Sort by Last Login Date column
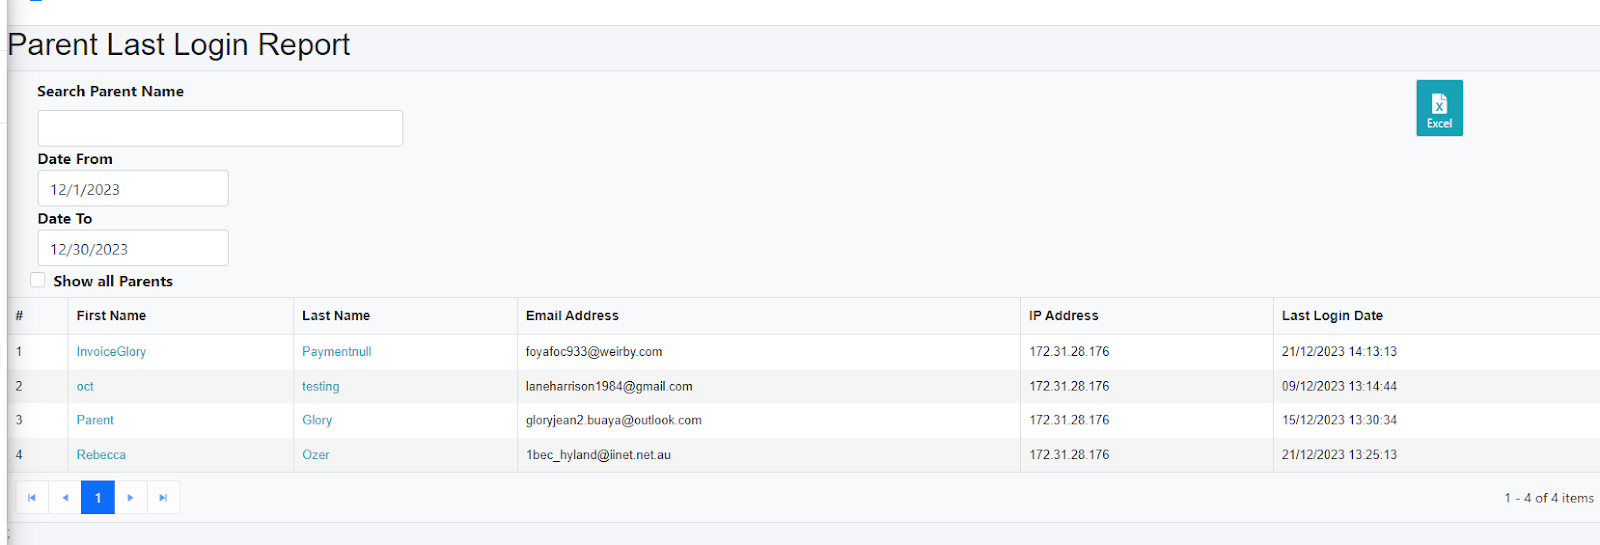Screen dimensions: 1600x545 click(x=1332, y=316)
